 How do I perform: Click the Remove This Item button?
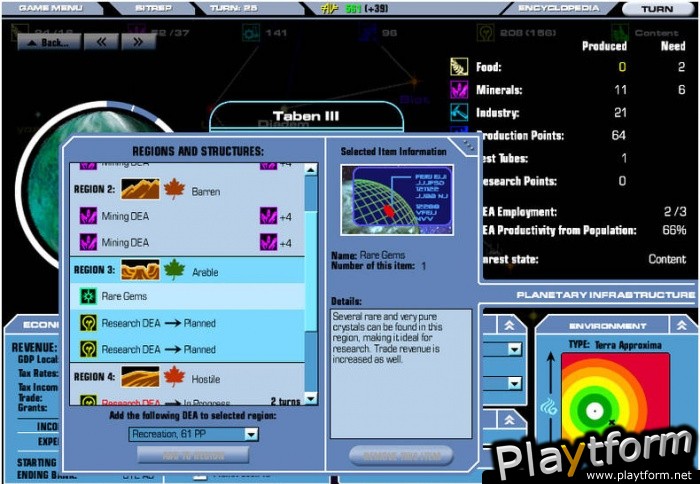[x=401, y=455]
